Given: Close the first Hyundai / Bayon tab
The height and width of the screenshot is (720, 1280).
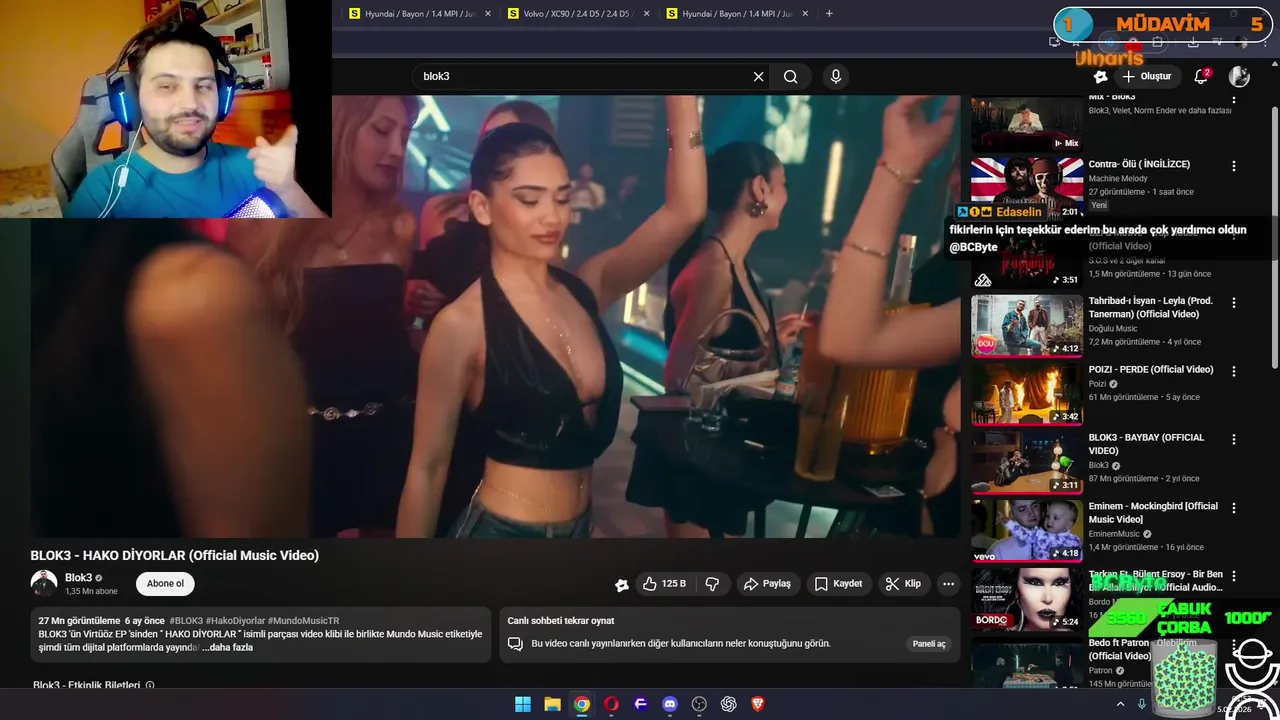Looking at the screenshot, I should click(488, 14).
